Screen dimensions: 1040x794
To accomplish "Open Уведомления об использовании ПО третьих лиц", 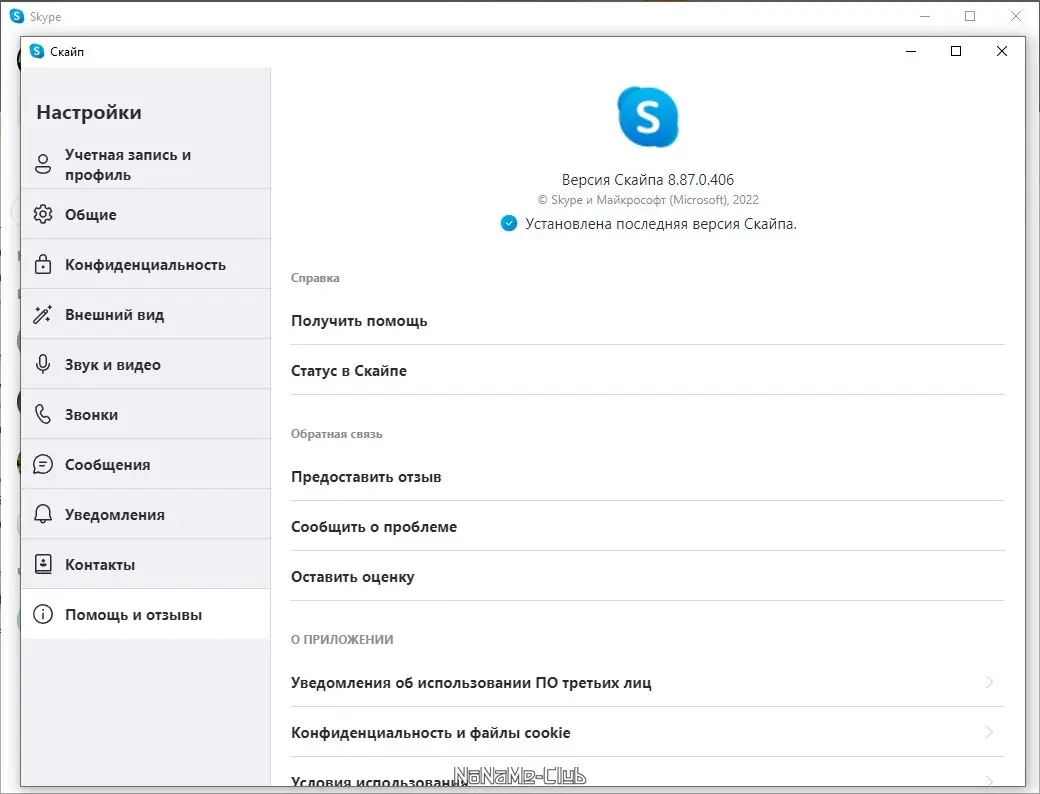I will 647,683.
